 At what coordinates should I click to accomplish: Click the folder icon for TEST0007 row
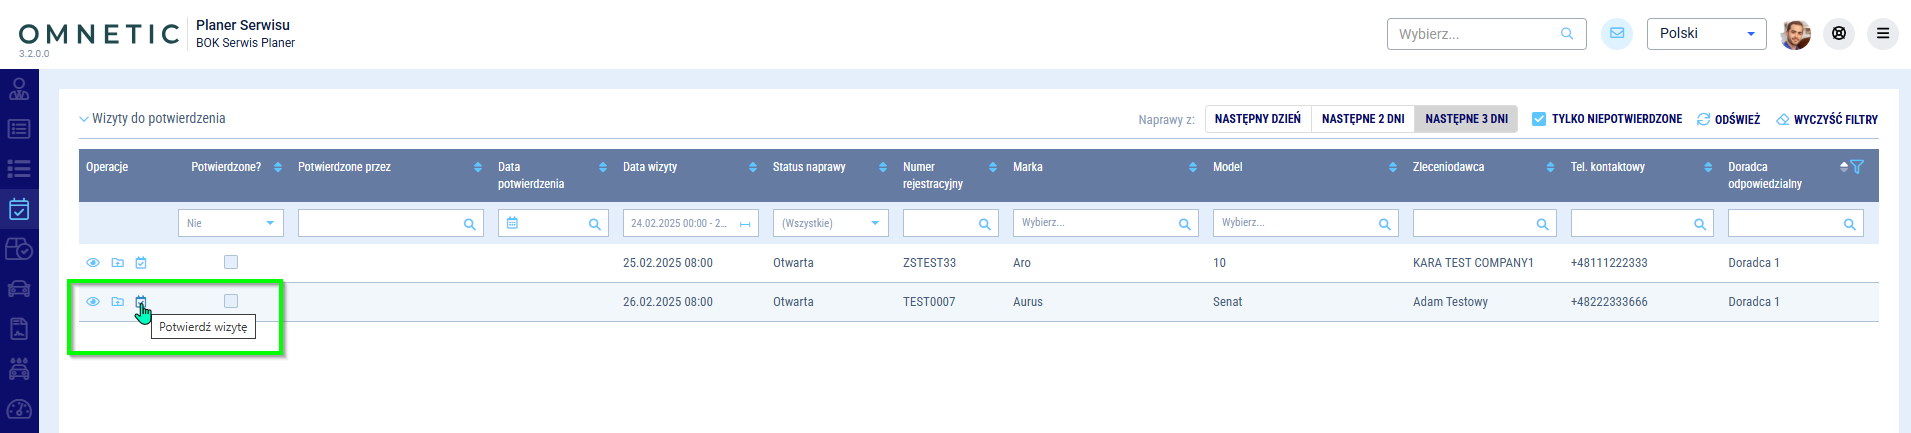point(117,302)
